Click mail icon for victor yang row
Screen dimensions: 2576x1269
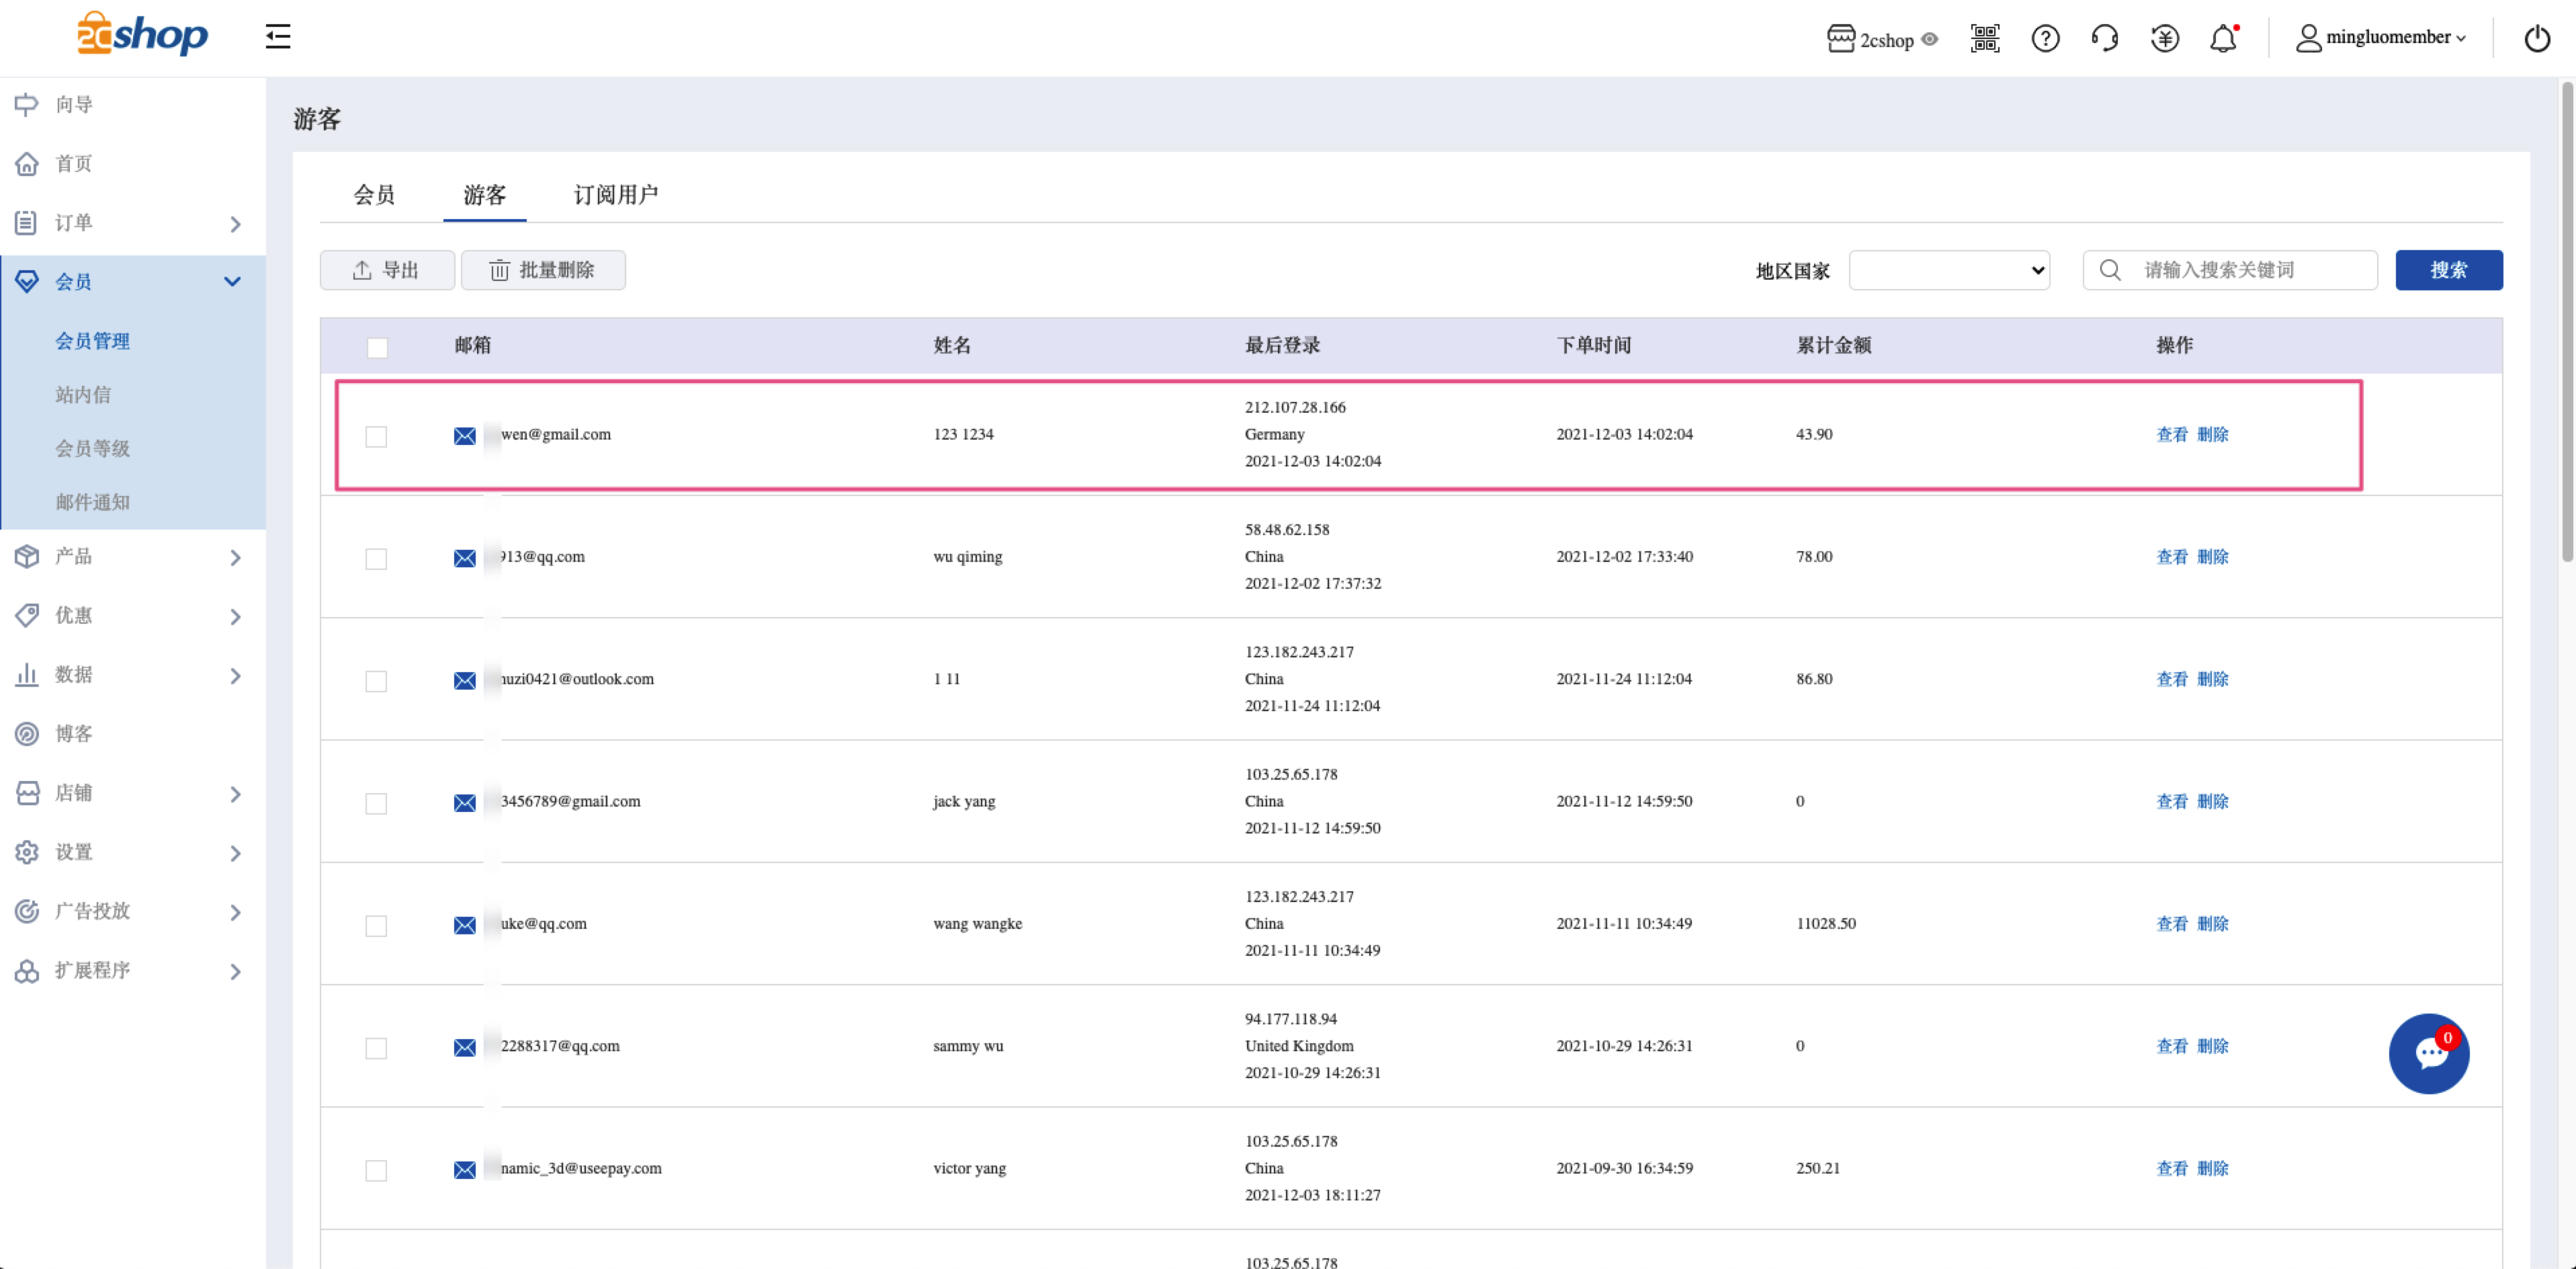coord(465,1170)
